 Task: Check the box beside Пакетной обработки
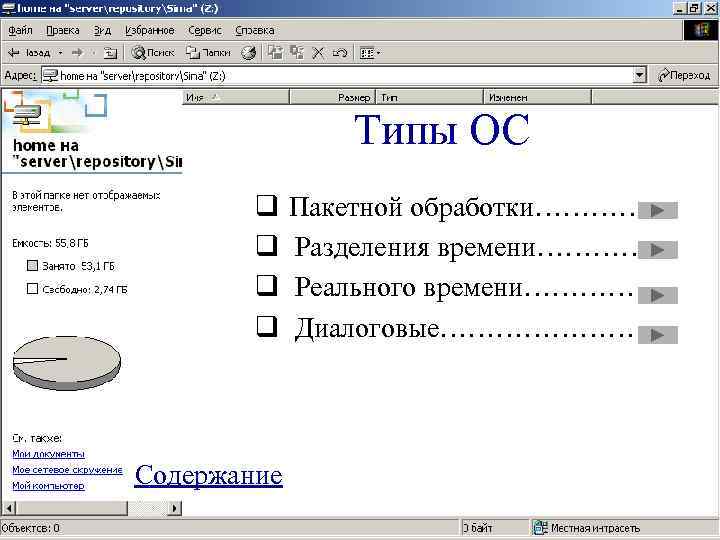(267, 205)
